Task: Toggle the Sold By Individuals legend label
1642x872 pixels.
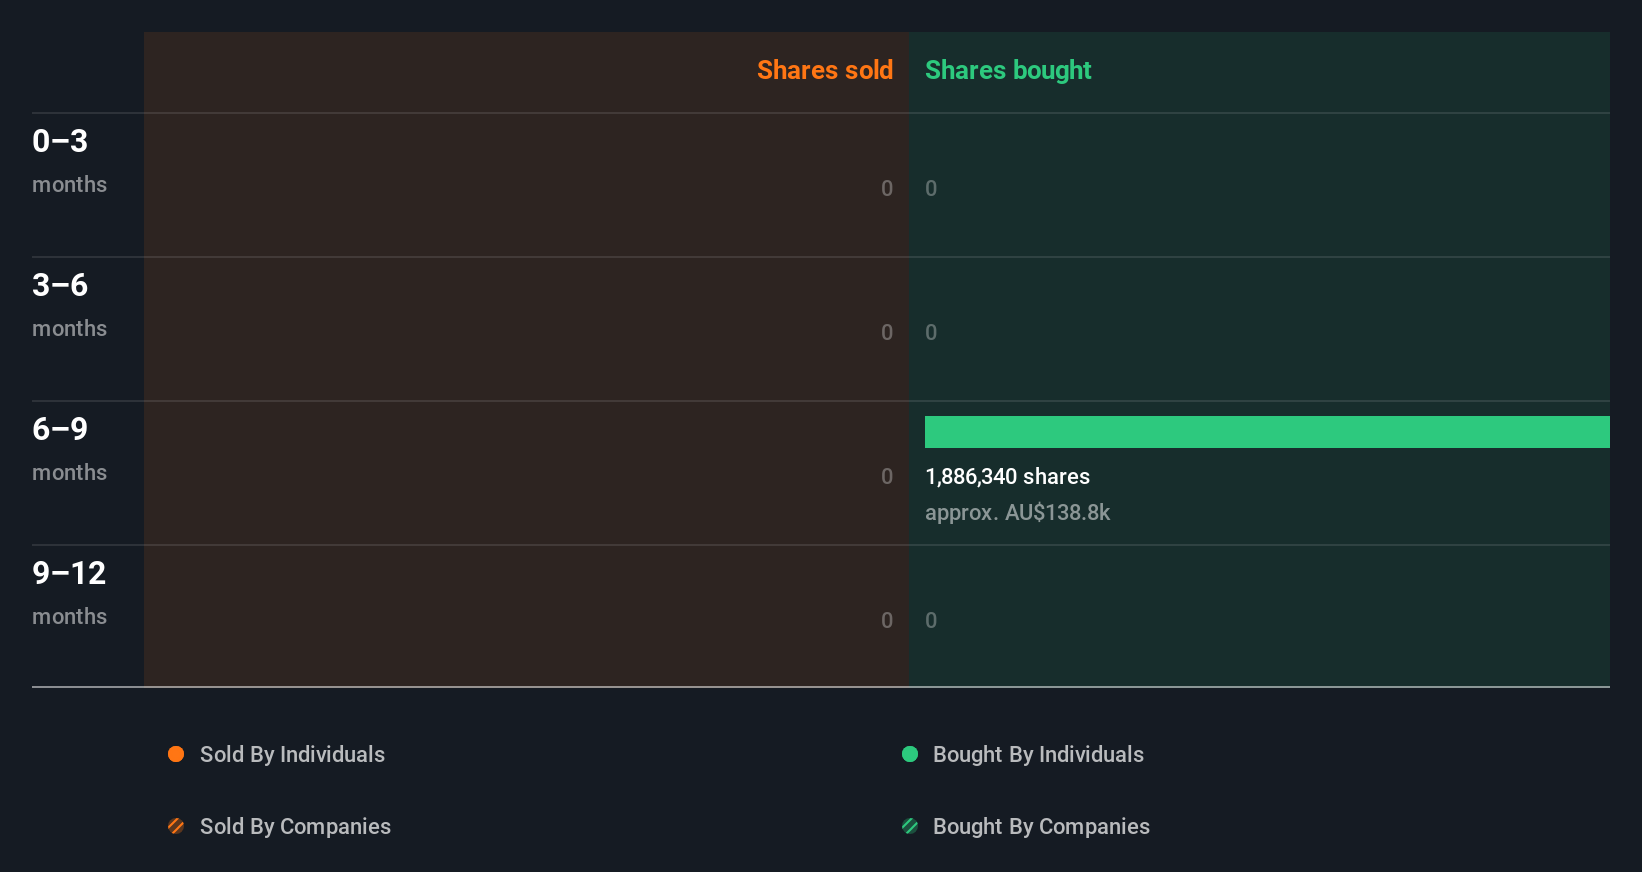Action: [292, 754]
